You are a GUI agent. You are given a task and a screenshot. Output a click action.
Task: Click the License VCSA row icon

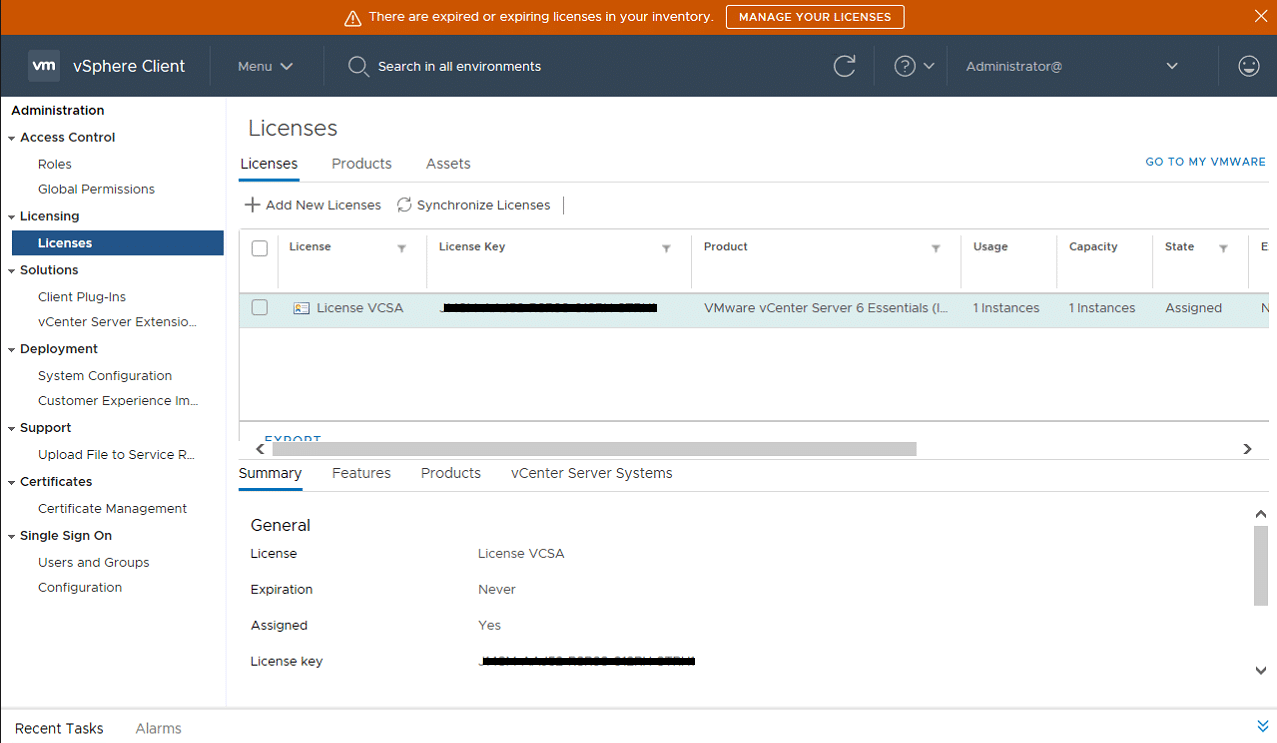tap(301, 308)
